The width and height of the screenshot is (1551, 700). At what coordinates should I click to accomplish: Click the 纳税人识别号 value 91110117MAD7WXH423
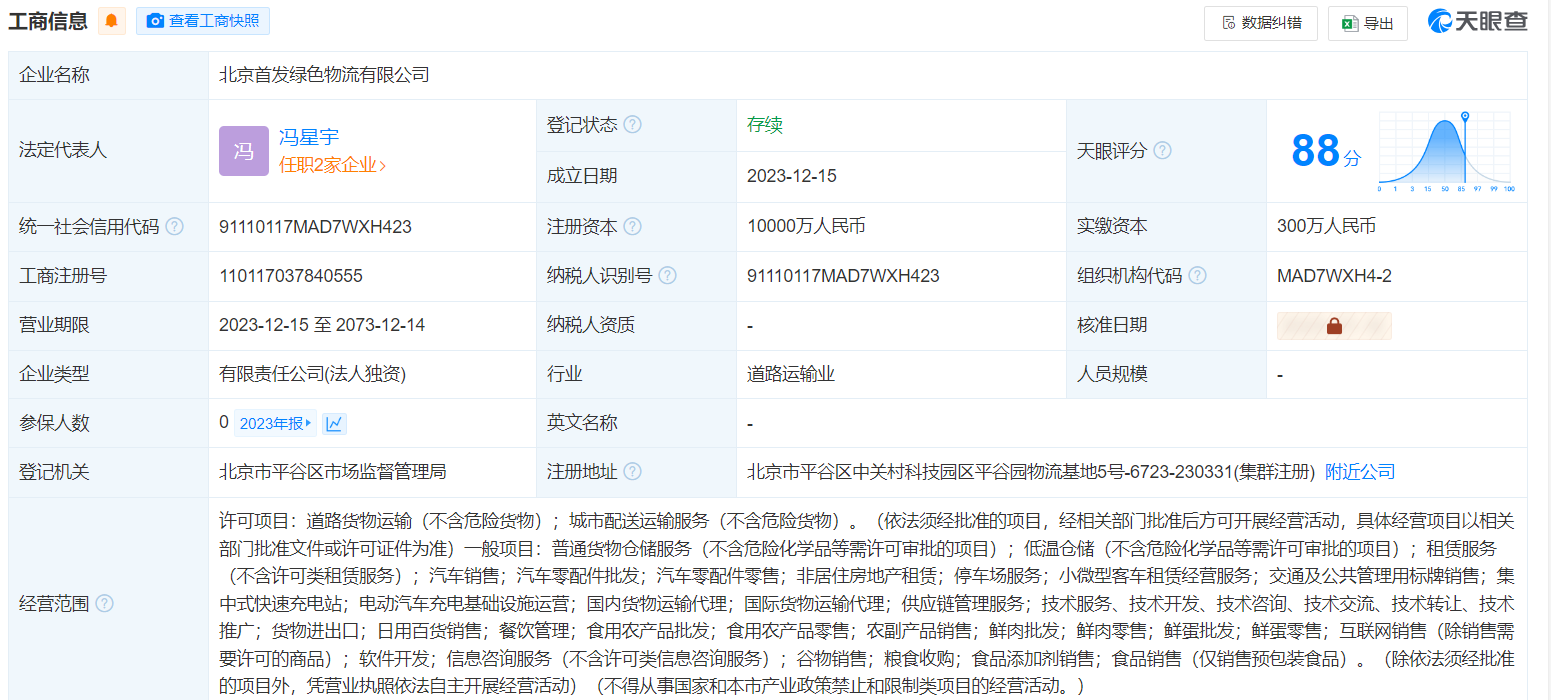843,276
